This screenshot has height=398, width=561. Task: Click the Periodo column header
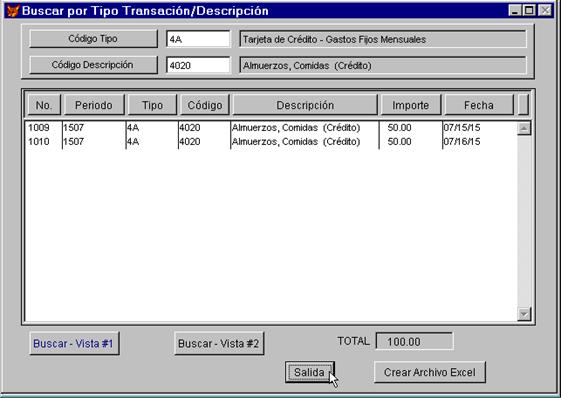[x=94, y=105]
